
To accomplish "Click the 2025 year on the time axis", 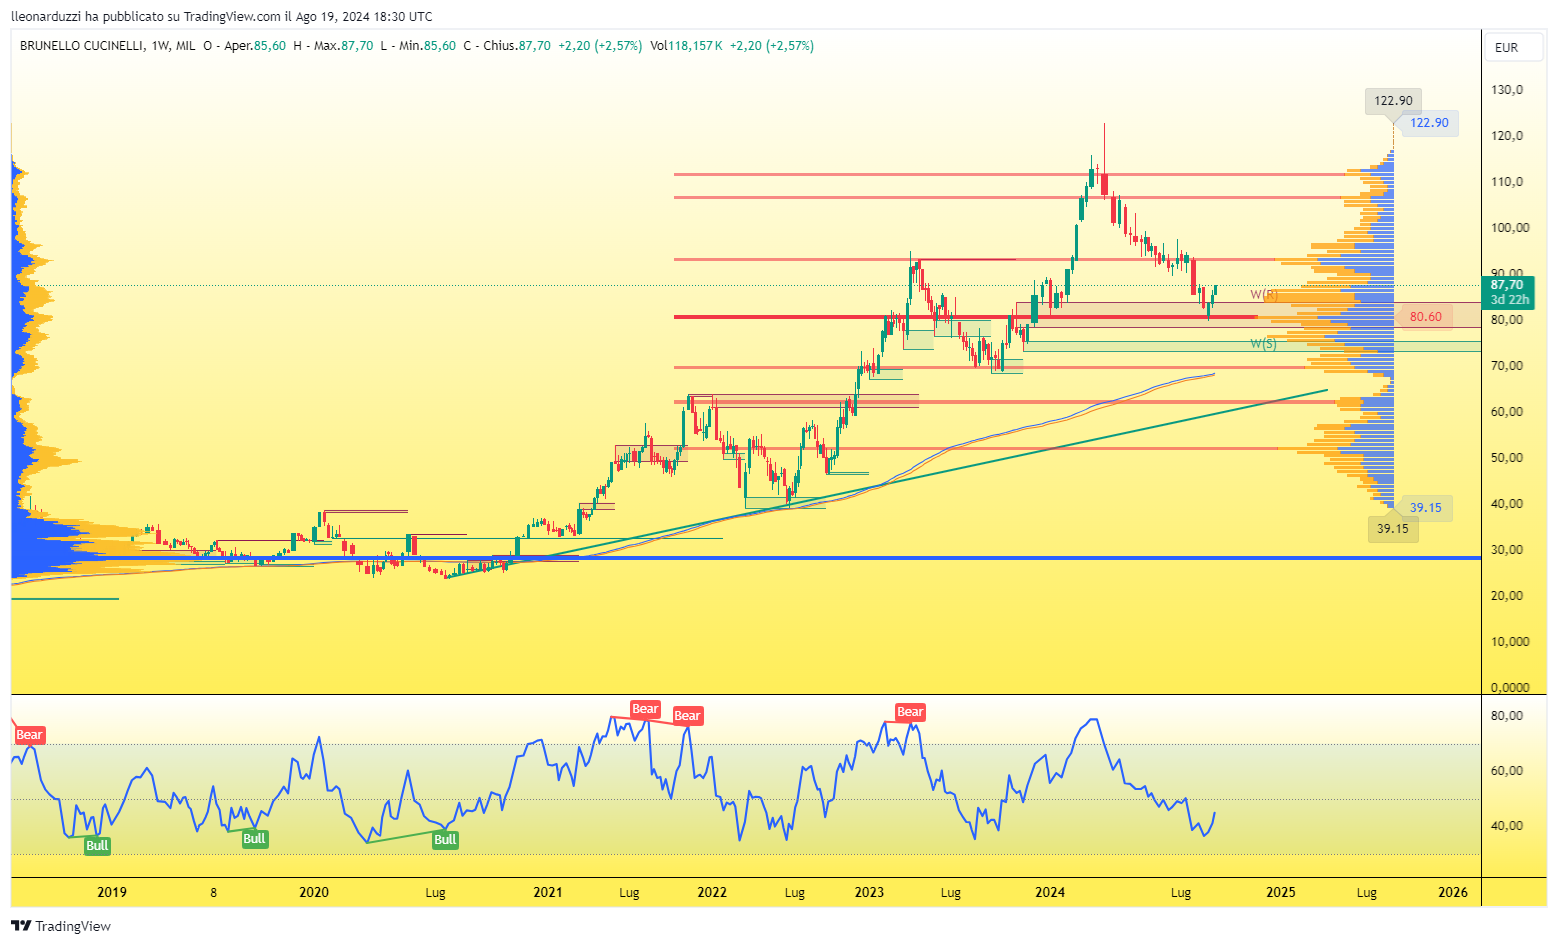I will click(1281, 892).
